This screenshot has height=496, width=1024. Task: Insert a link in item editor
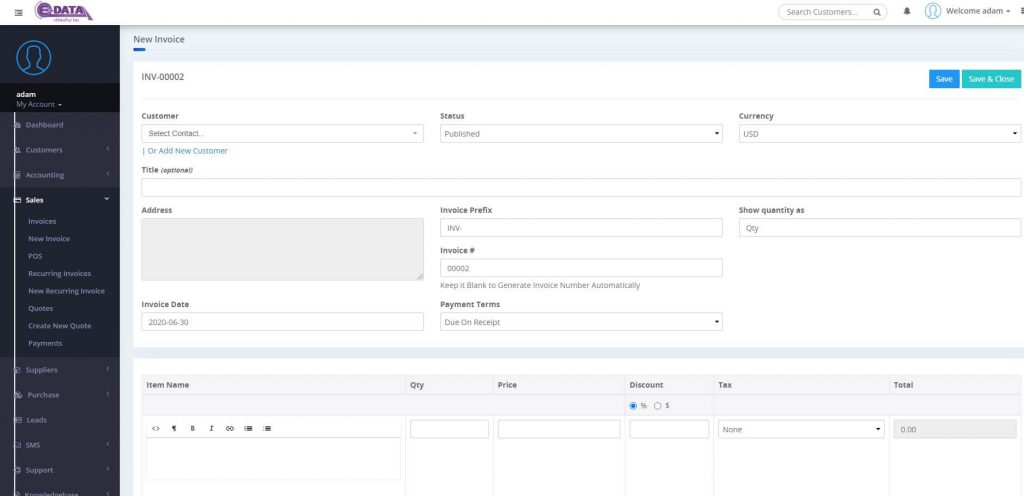pos(229,428)
